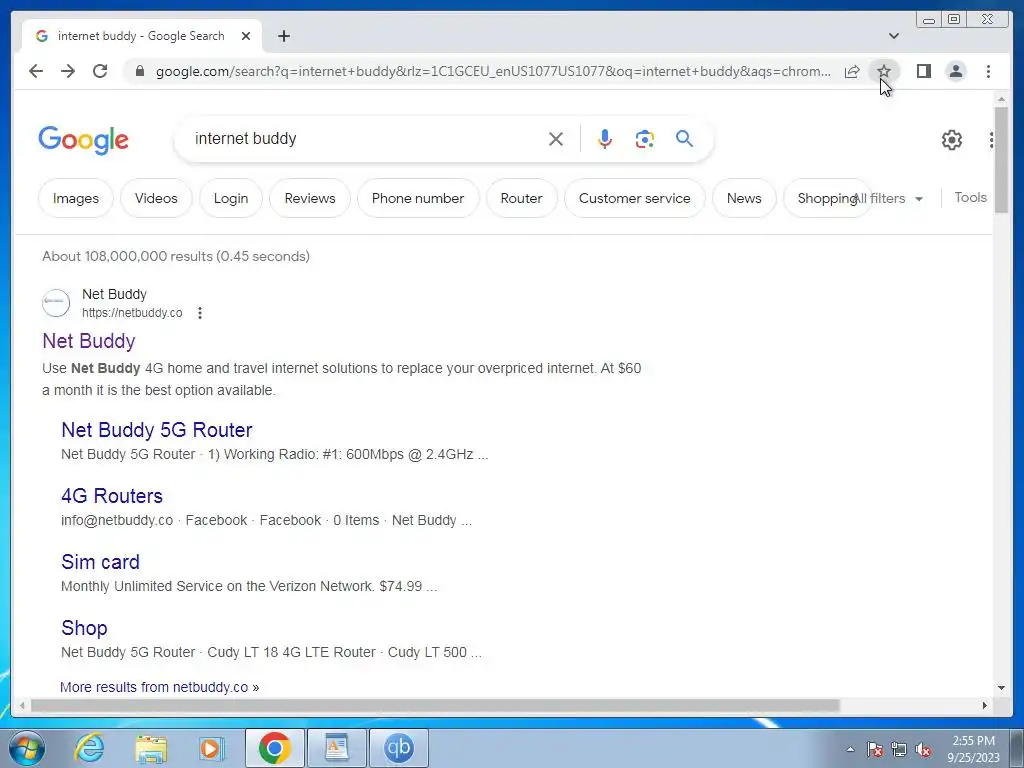Click the vertical scrollbar down arrow
Screen dimensions: 1024x768
(x=1001, y=688)
